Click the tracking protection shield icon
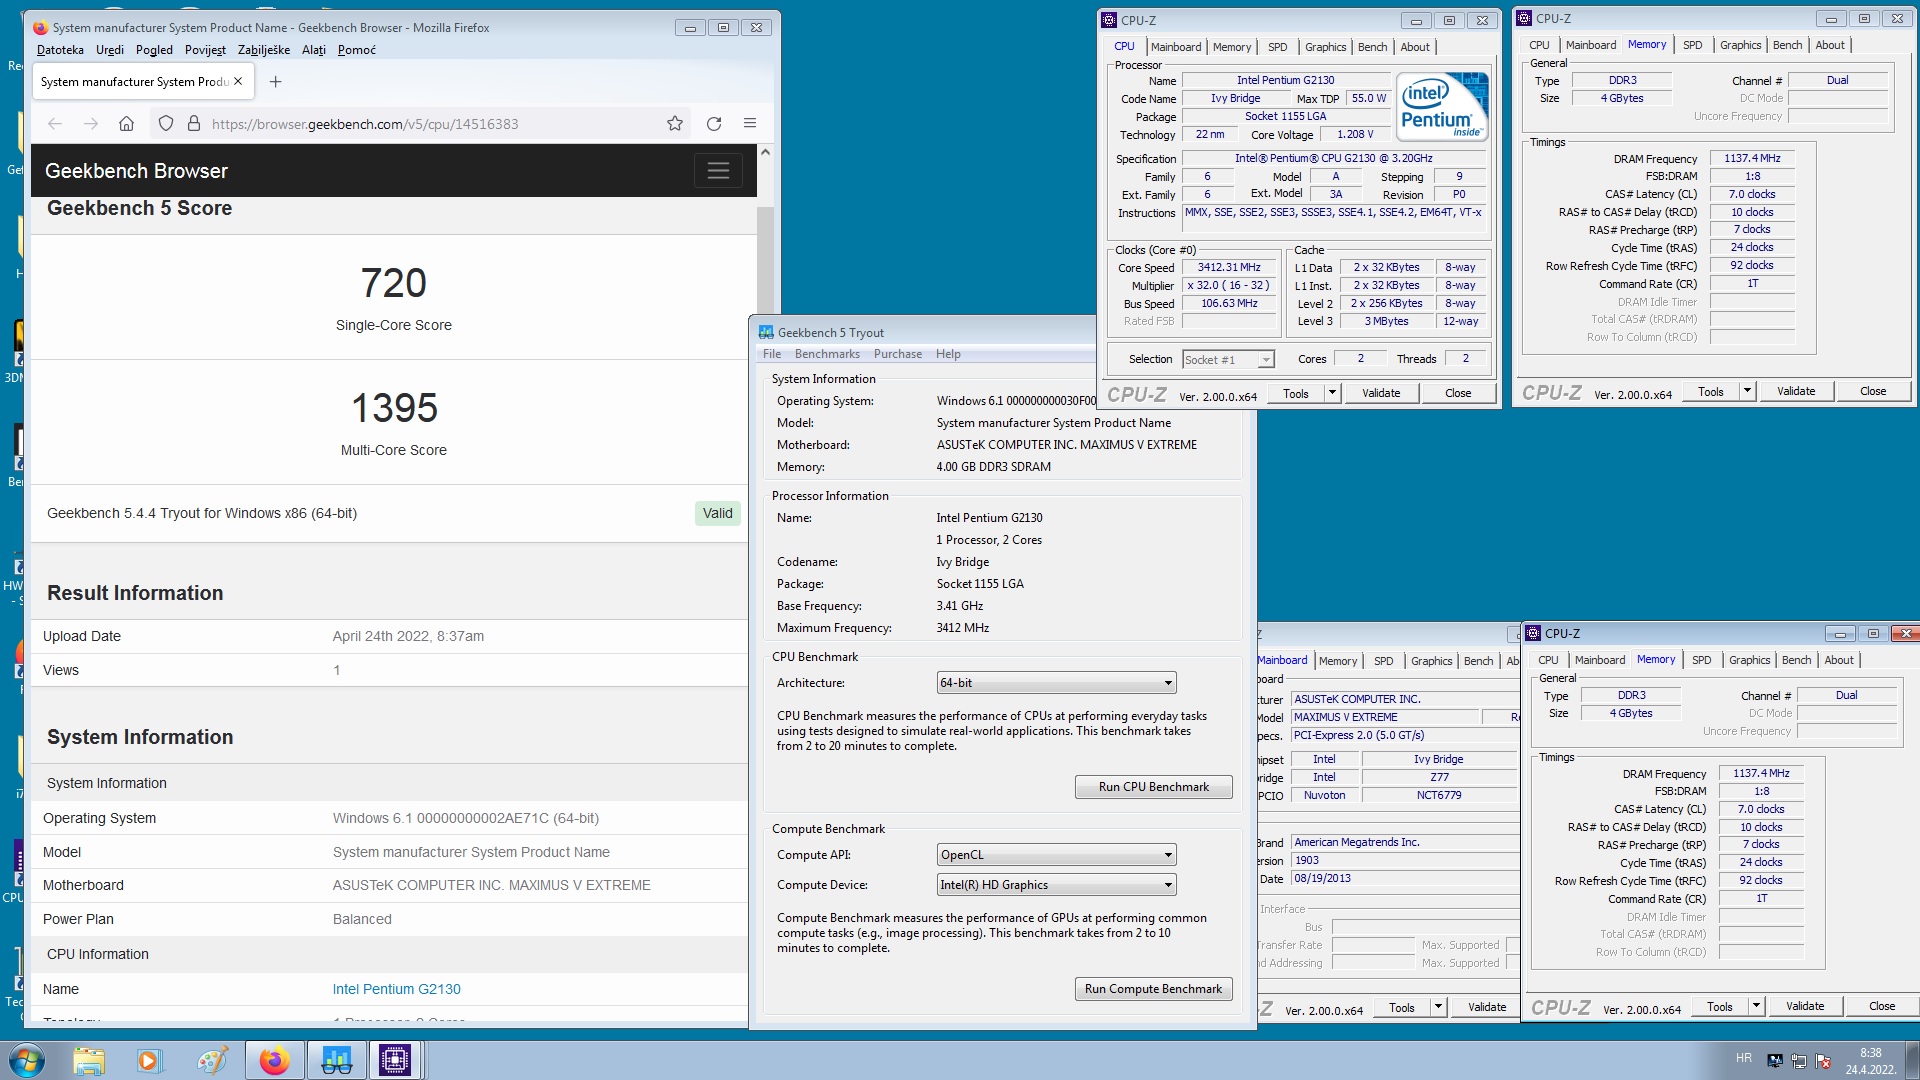This screenshot has height=1080, width=1920. (x=166, y=124)
